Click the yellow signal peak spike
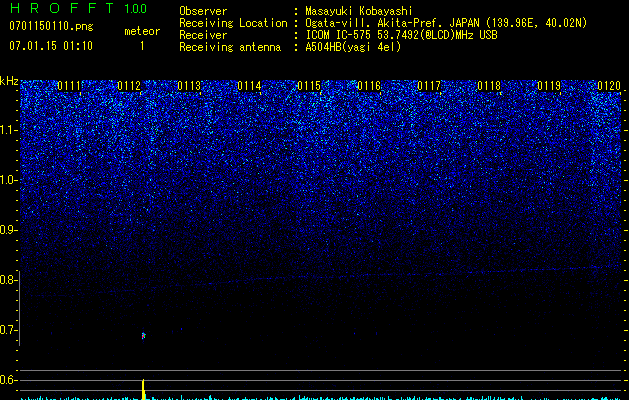This screenshot has height=400, width=629. pos(143,389)
